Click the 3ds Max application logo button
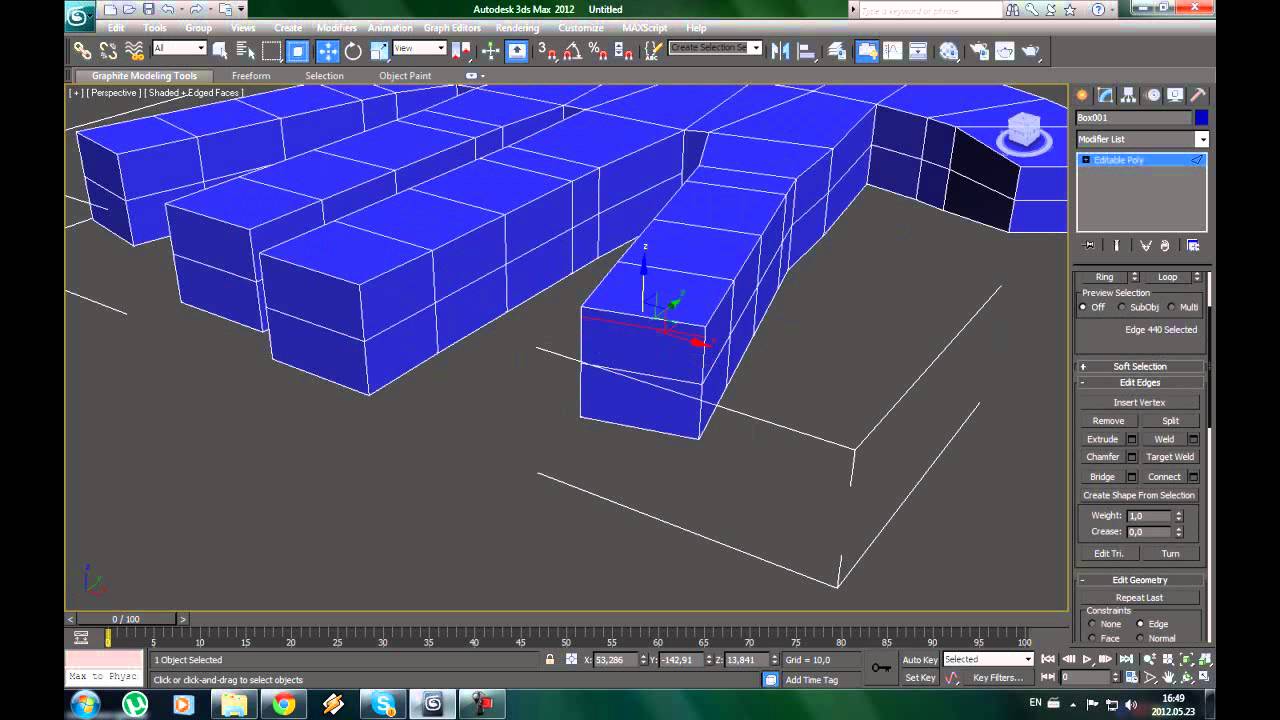The image size is (1280, 720). (80, 14)
